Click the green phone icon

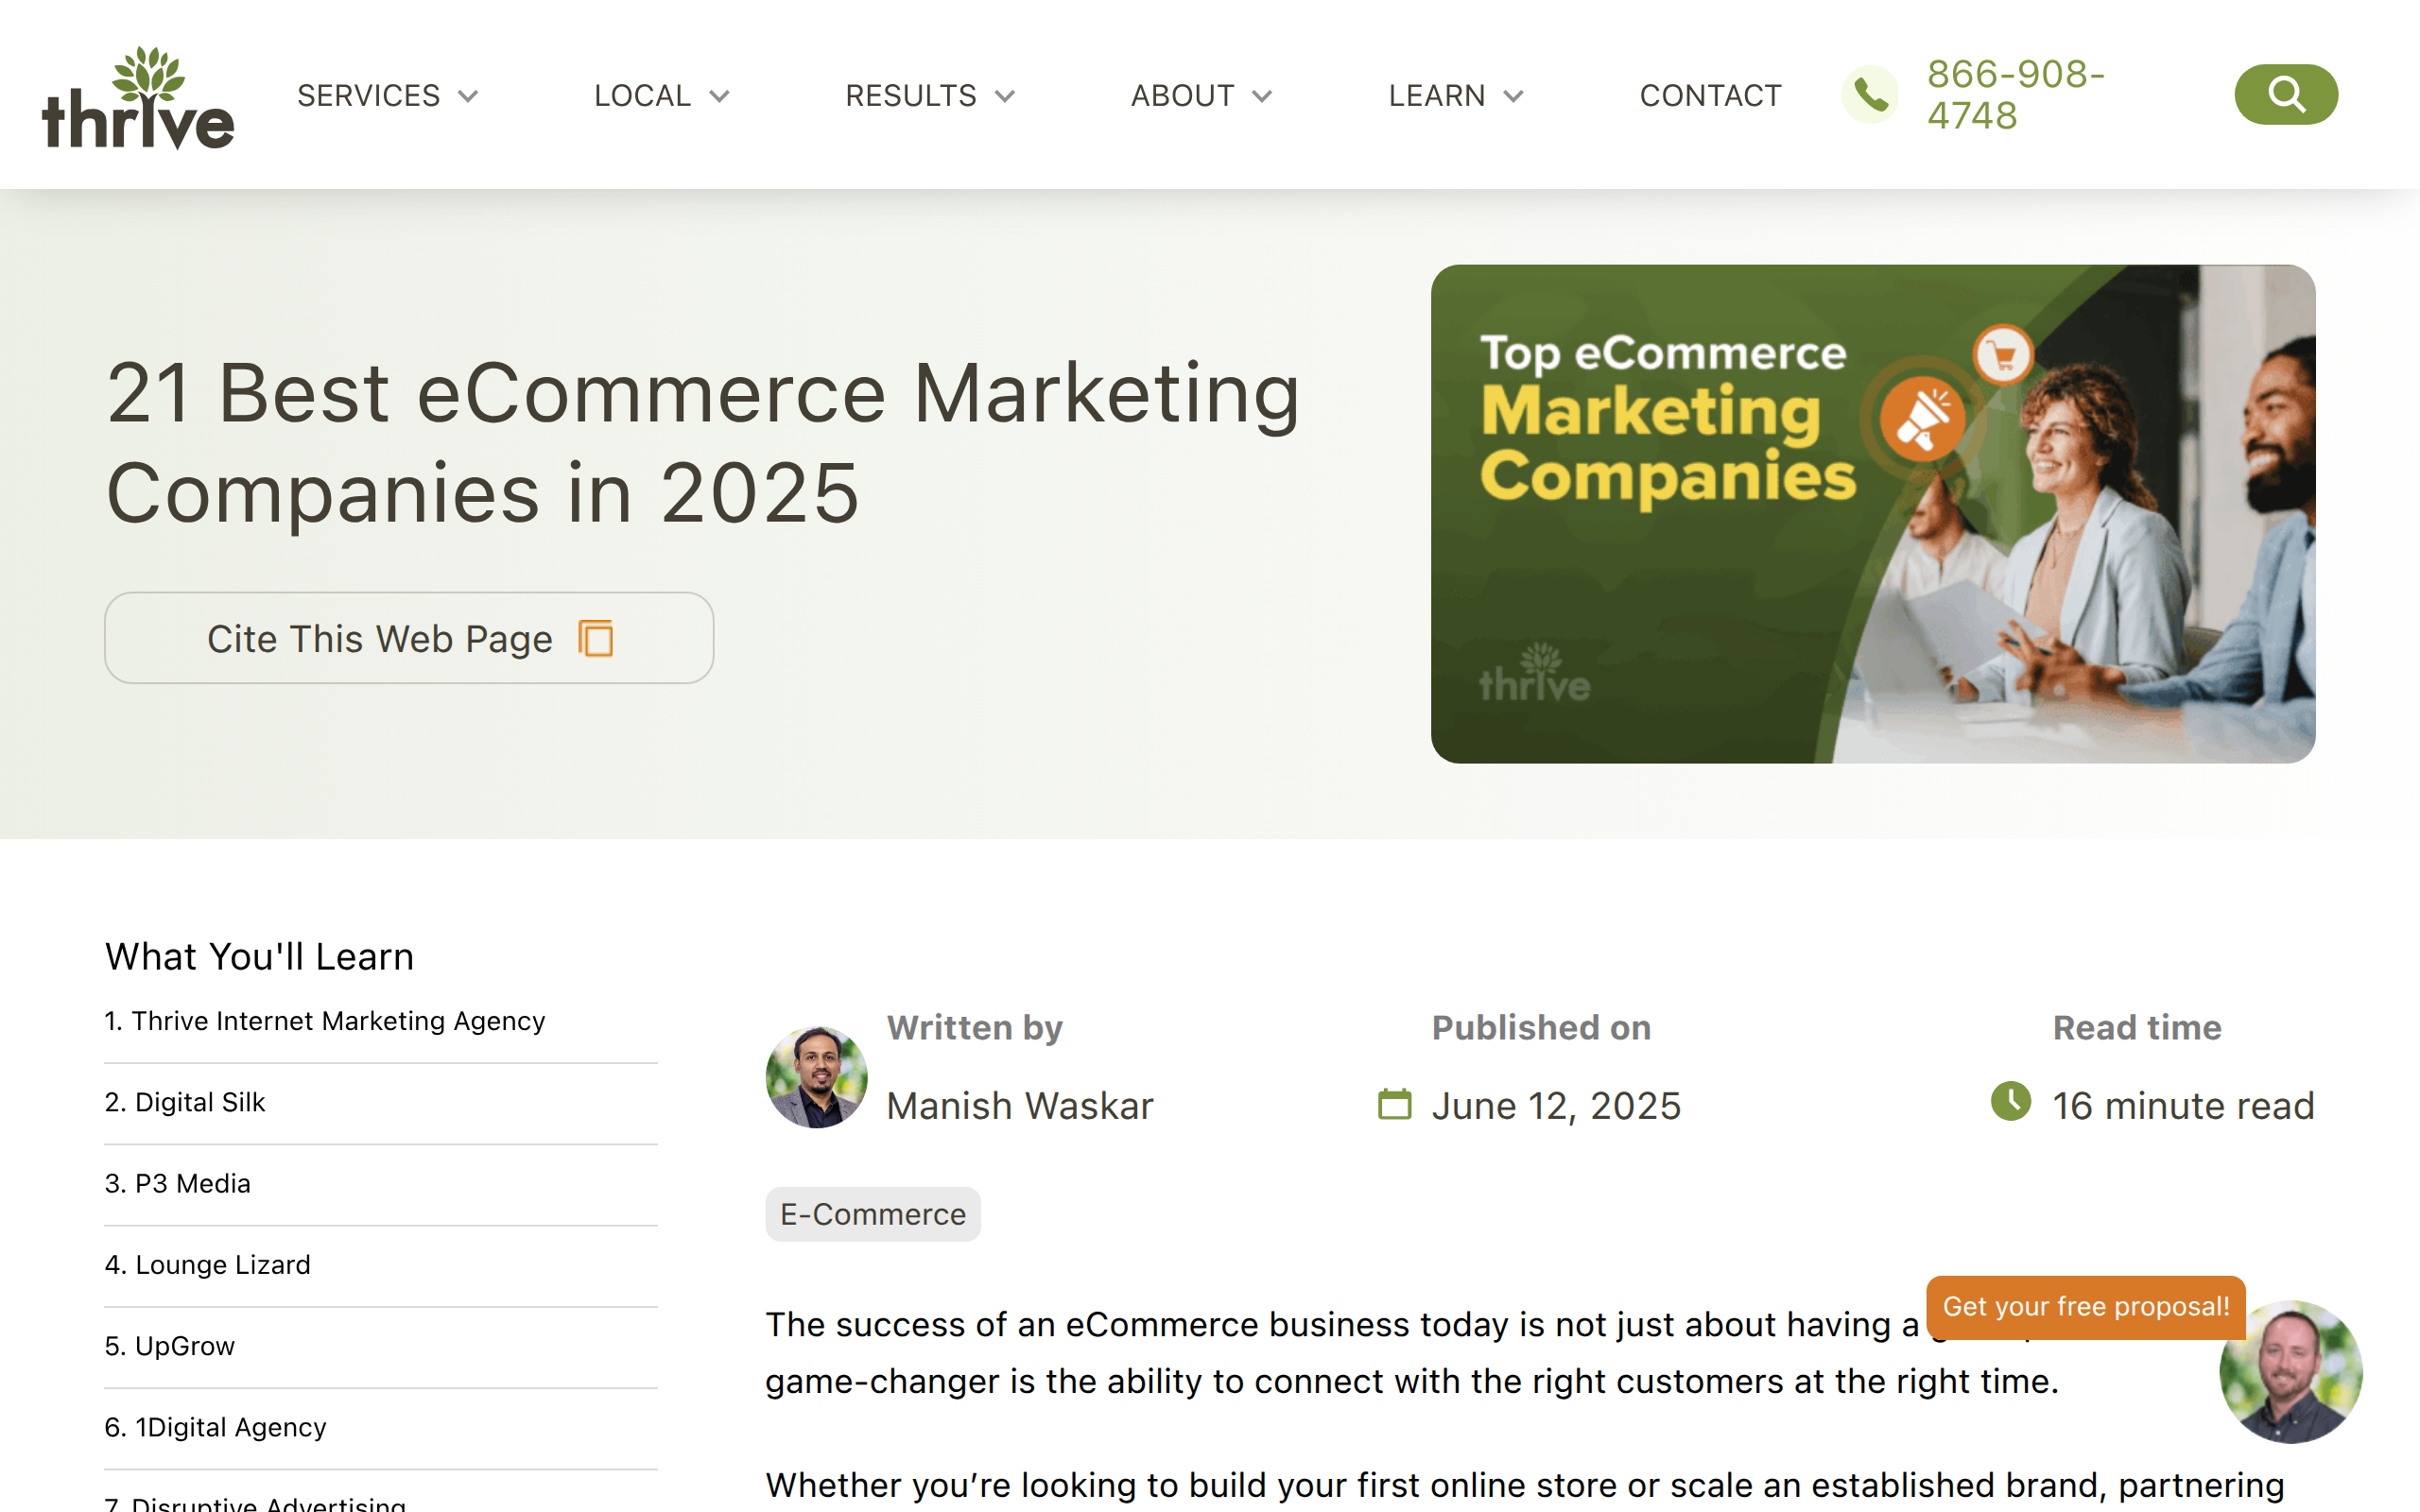pos(1870,95)
